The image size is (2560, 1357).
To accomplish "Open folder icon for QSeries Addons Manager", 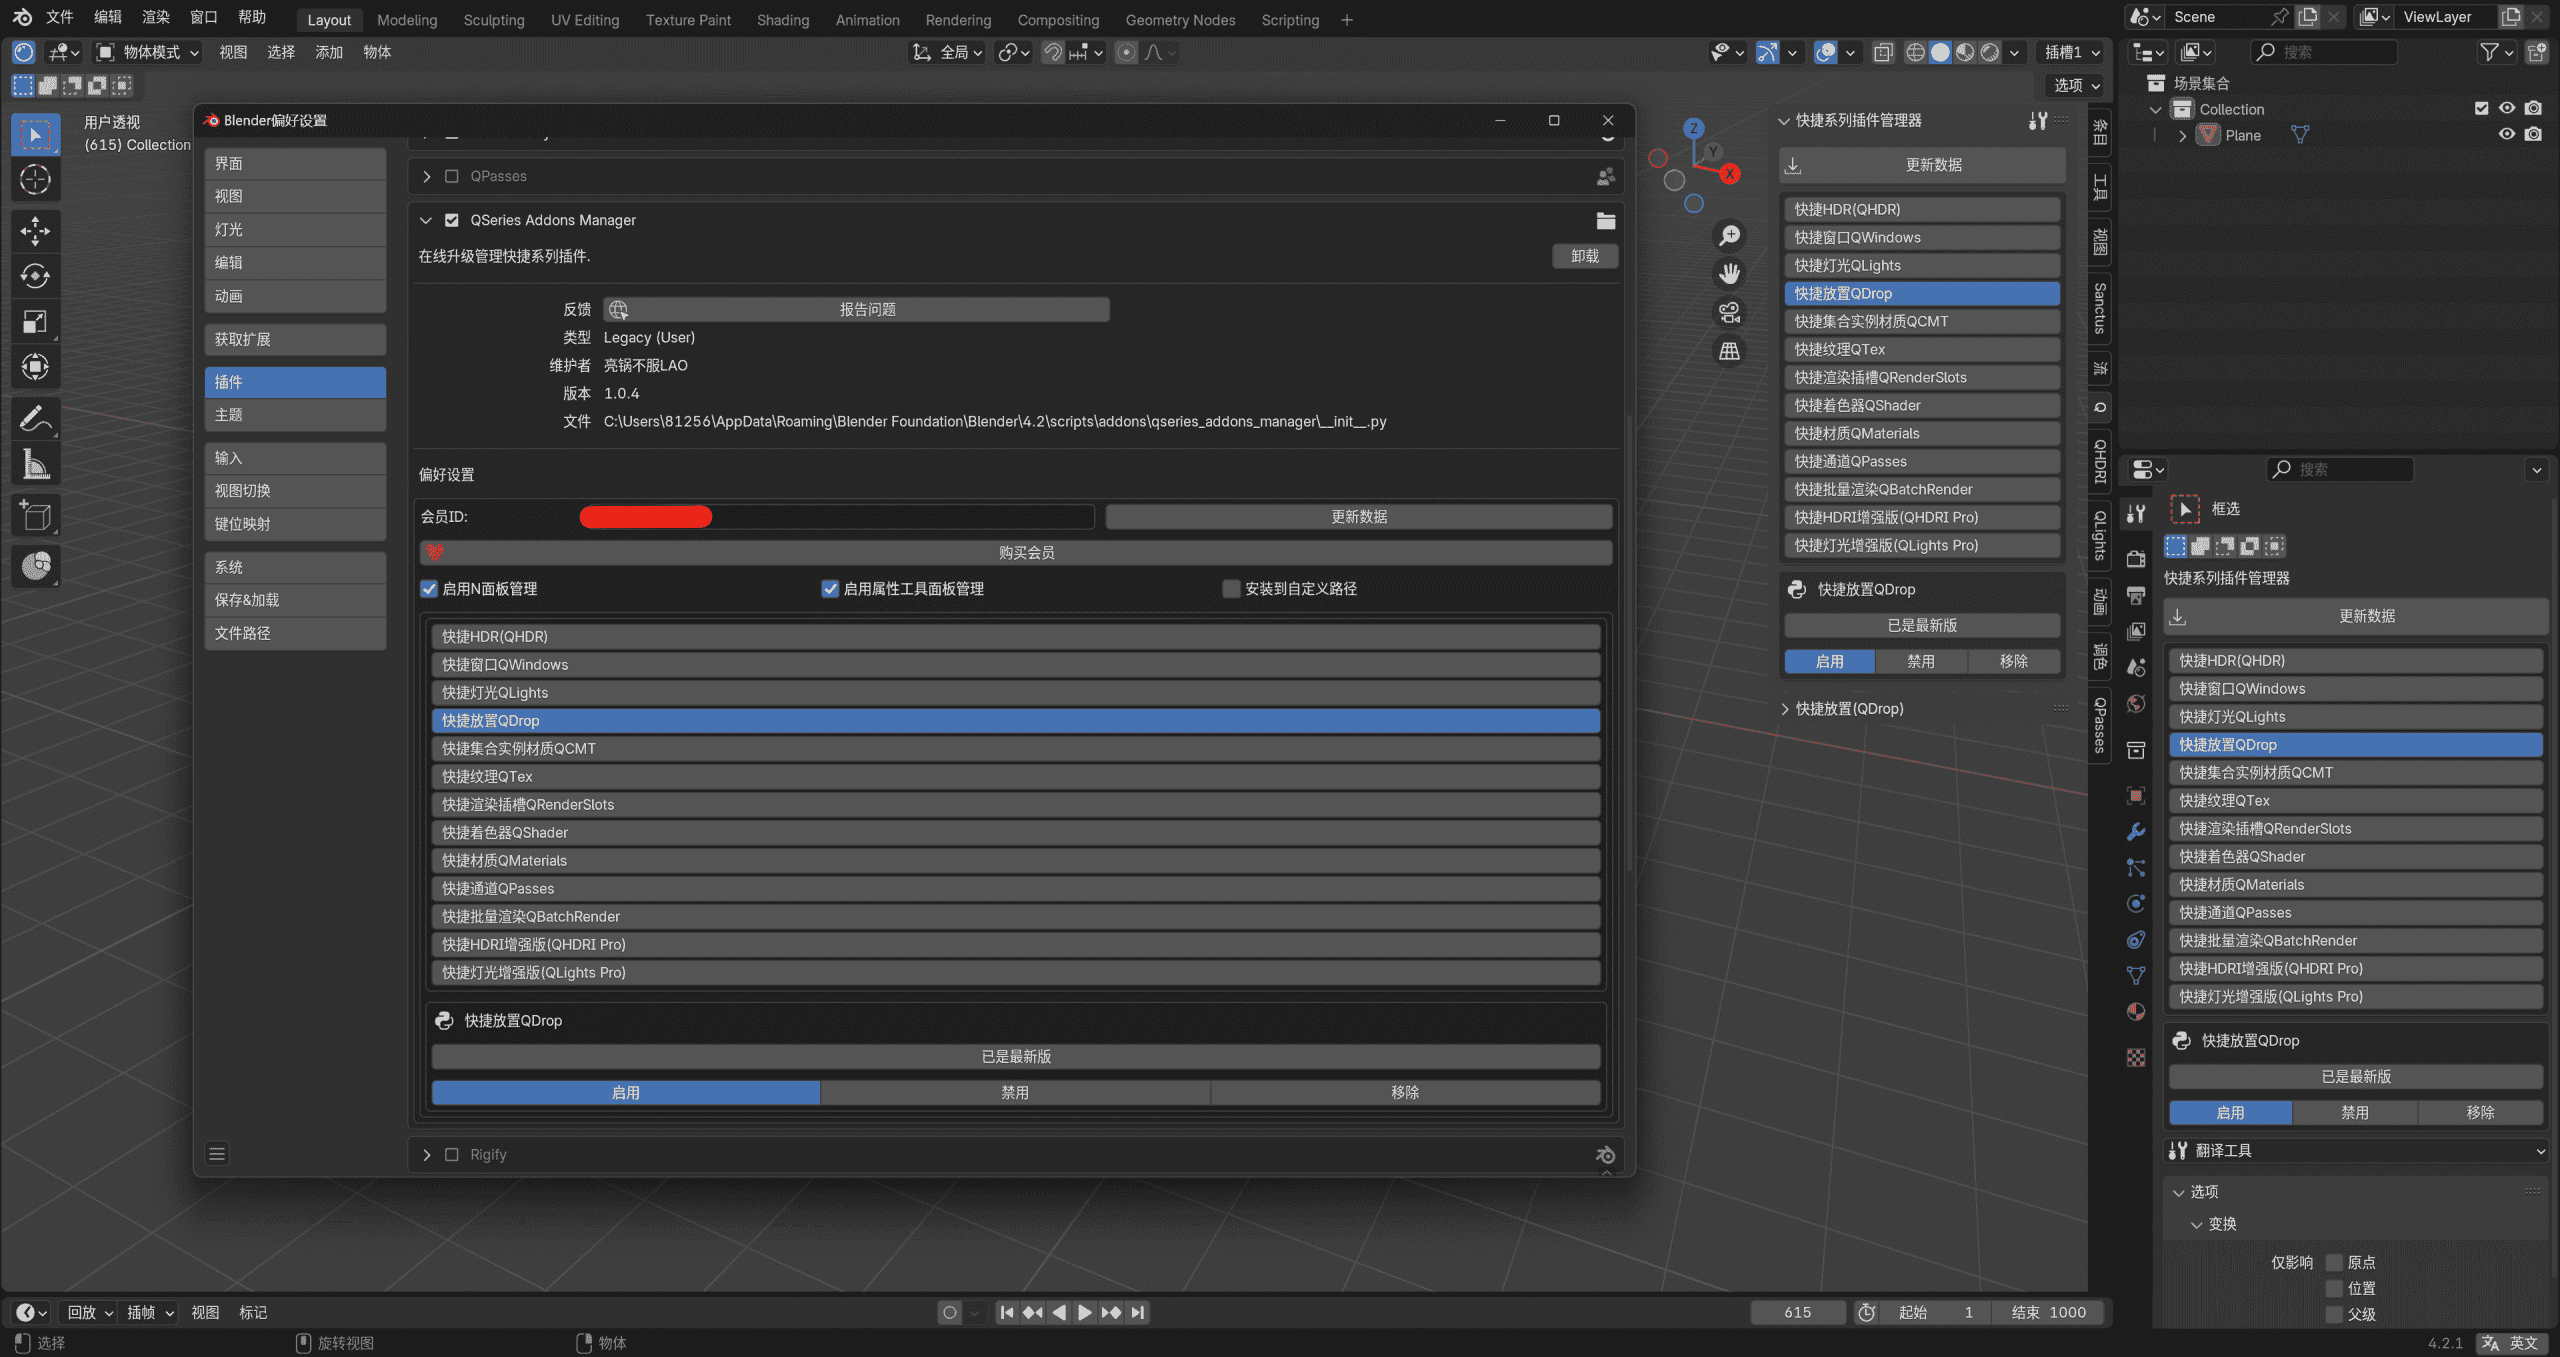I will (x=1605, y=220).
